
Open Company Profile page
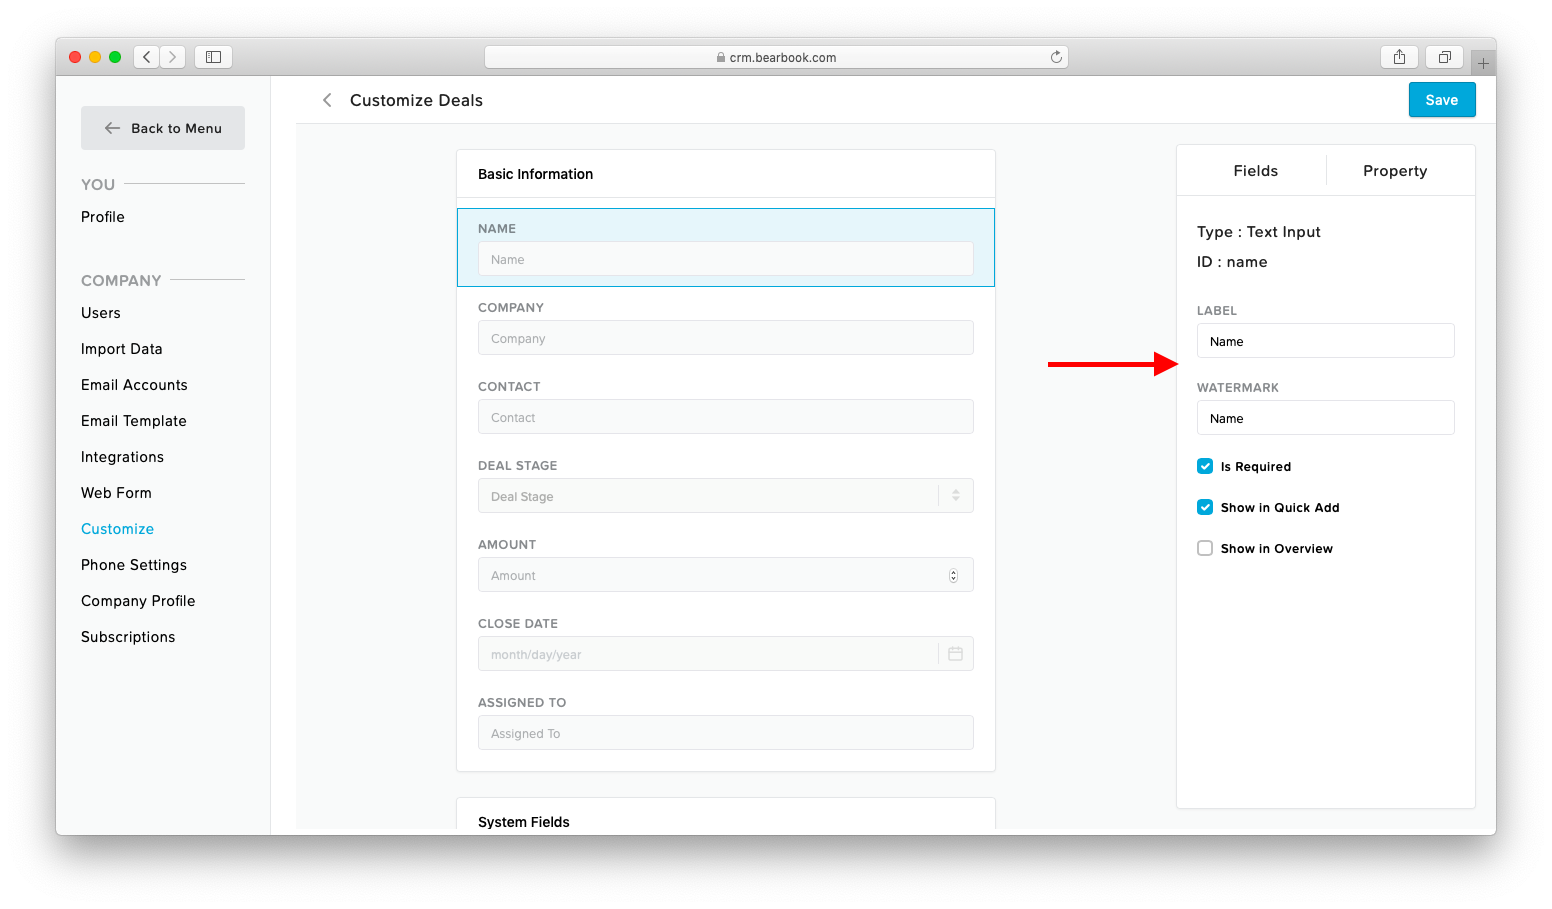point(138,601)
